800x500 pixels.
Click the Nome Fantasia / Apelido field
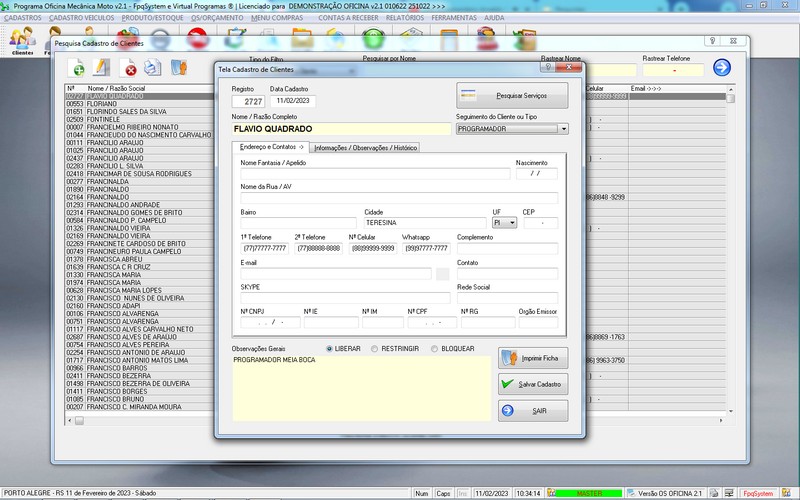point(375,174)
